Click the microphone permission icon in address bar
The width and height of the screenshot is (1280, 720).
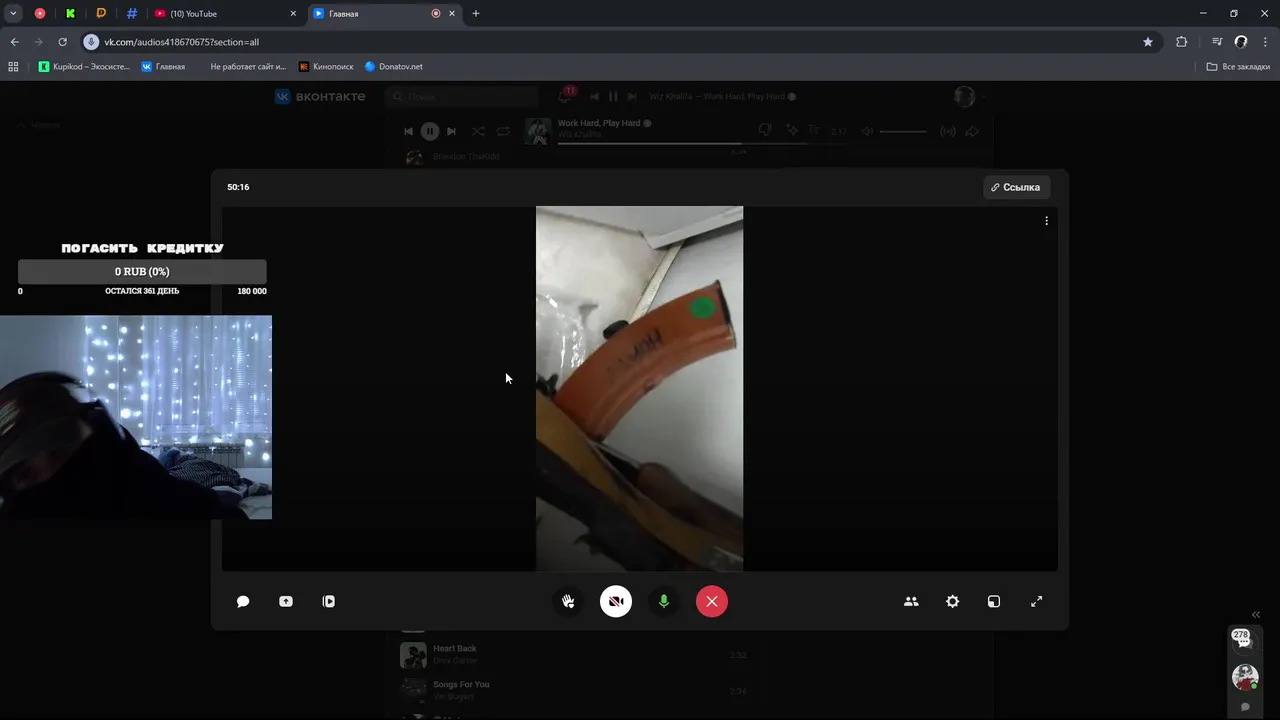pyautogui.click(x=91, y=42)
